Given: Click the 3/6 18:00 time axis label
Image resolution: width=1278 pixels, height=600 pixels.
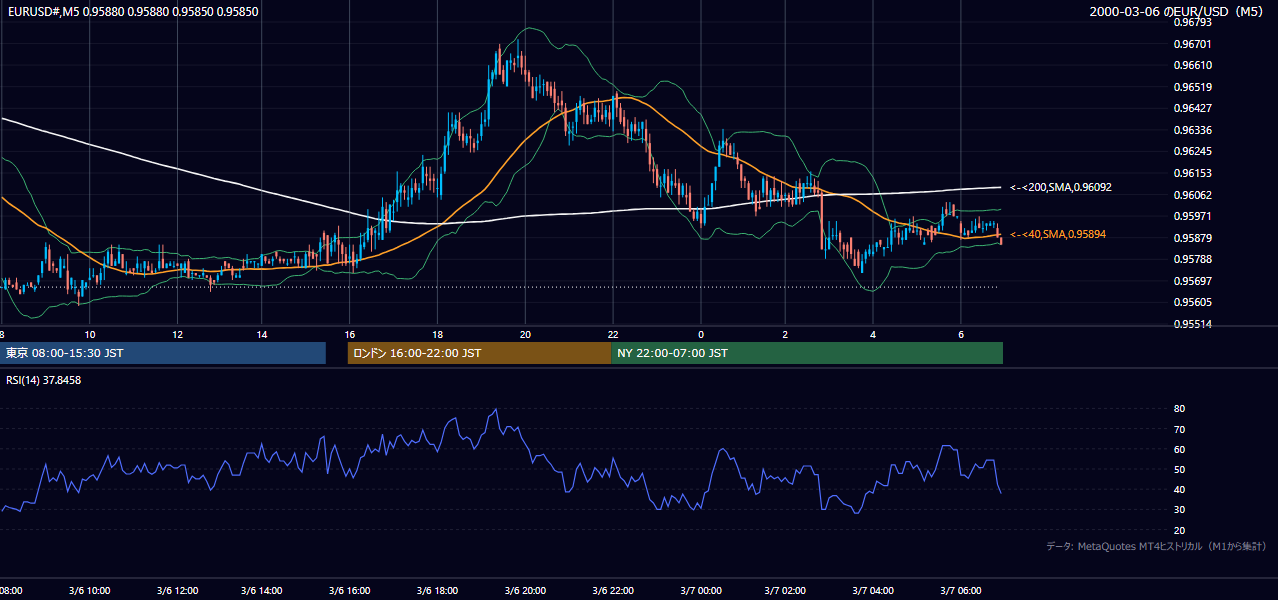Looking at the screenshot, I should (x=437, y=591).
